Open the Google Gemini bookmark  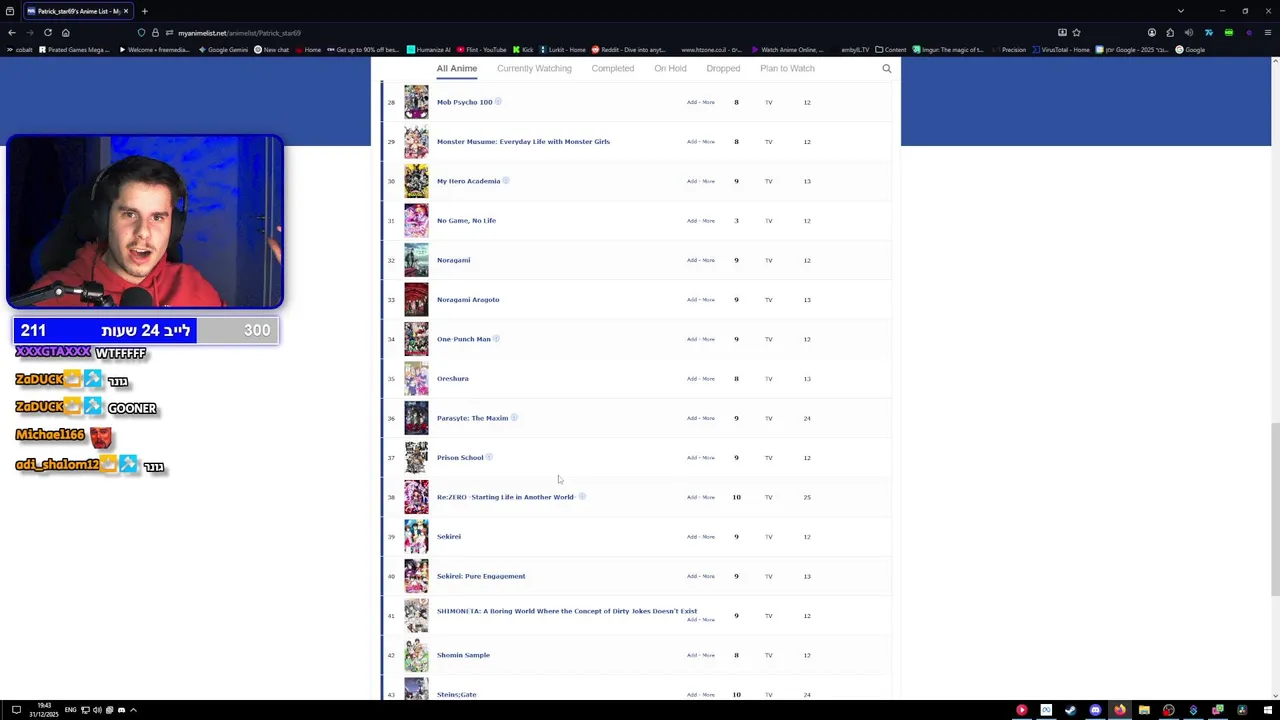223,50
